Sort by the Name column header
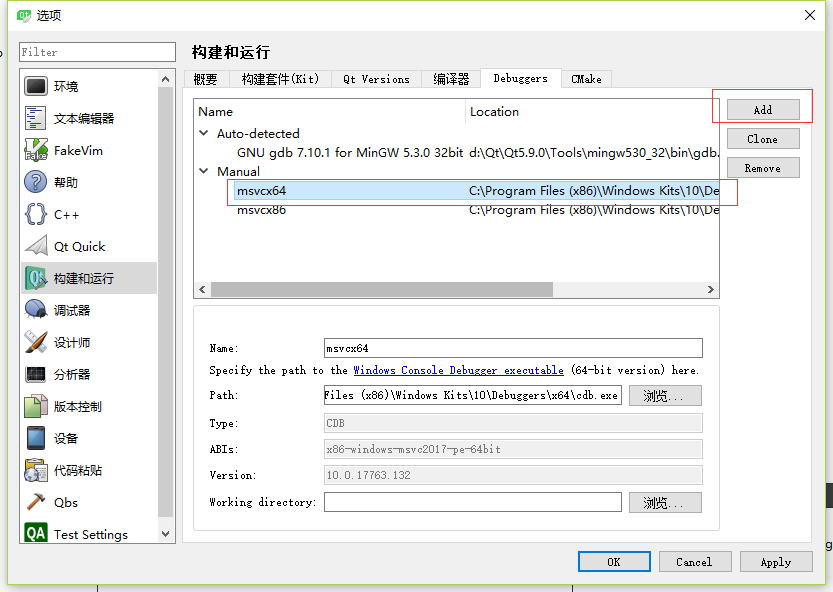The height and width of the screenshot is (592, 833). (330, 112)
